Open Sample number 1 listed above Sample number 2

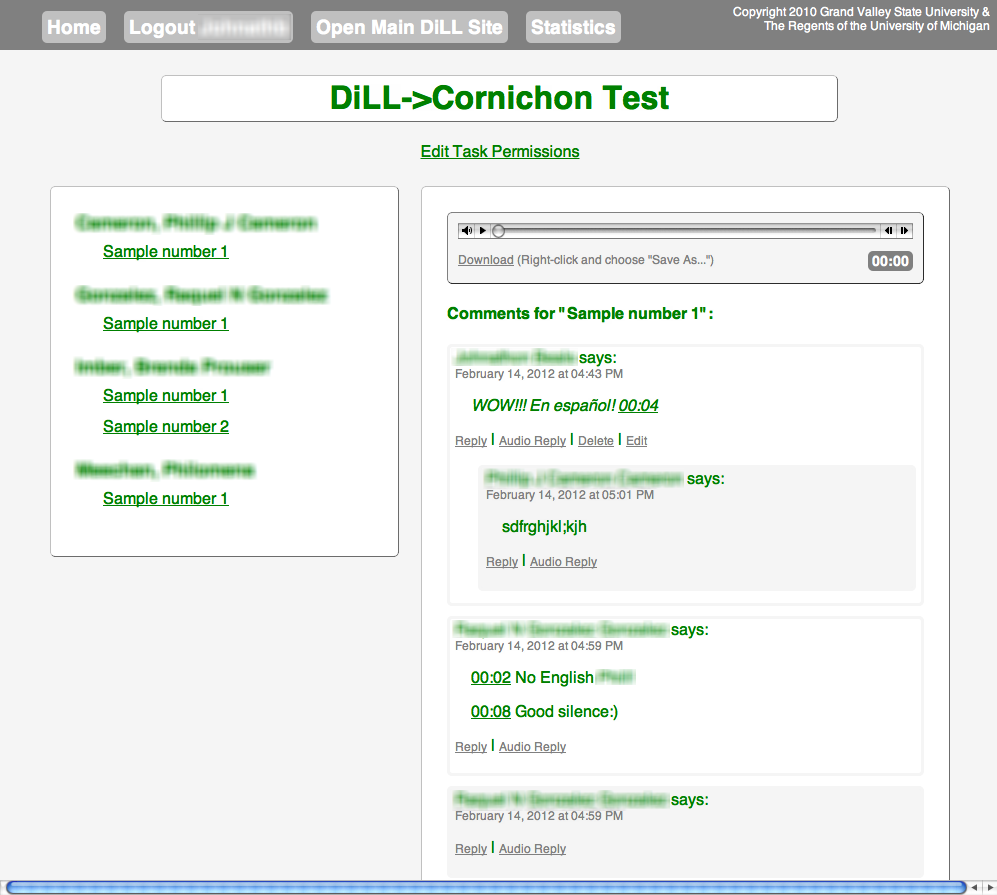click(x=165, y=395)
